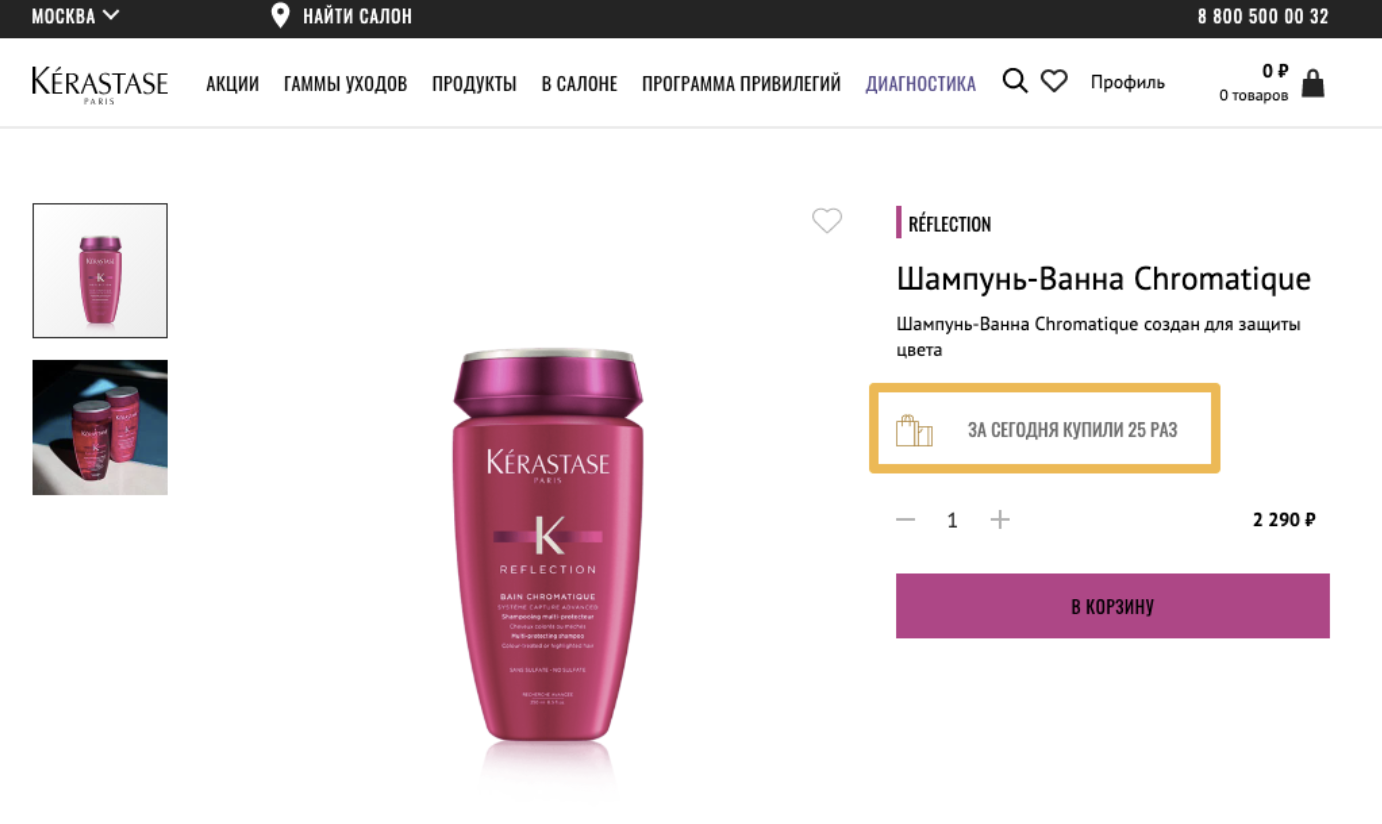Open the Диагностика link
The height and width of the screenshot is (824, 1382).
(920, 84)
